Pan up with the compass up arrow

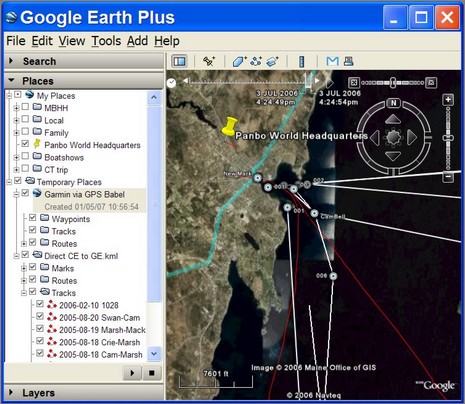(x=393, y=119)
